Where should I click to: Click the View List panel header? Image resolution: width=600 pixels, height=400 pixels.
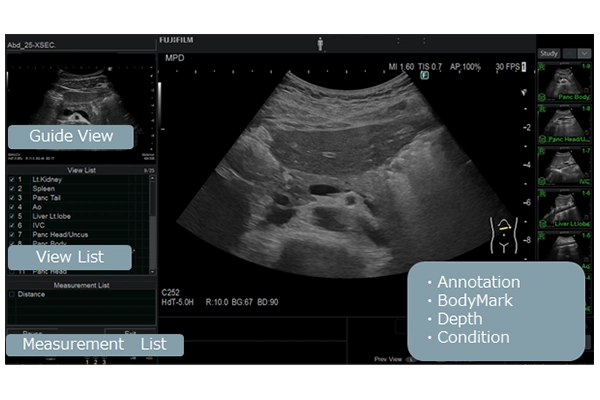click(x=81, y=170)
